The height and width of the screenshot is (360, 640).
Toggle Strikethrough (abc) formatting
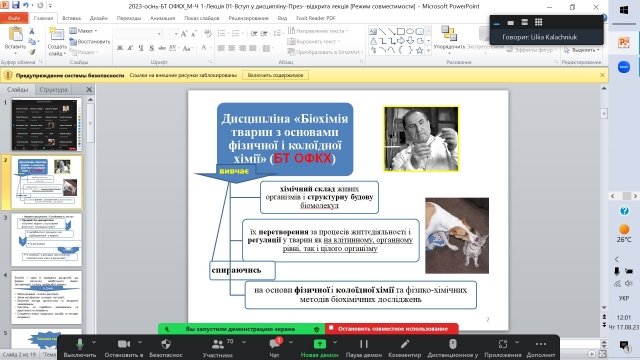(x=162, y=48)
